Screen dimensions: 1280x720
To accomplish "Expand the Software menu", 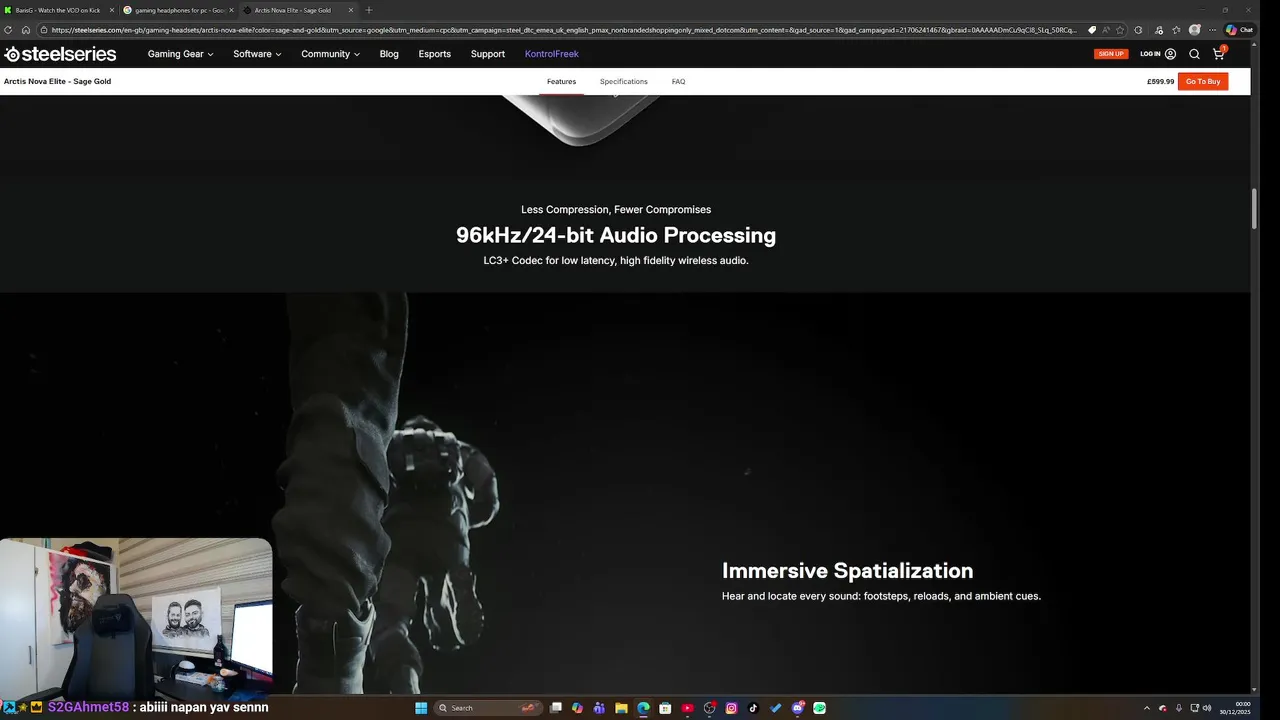I will (257, 54).
